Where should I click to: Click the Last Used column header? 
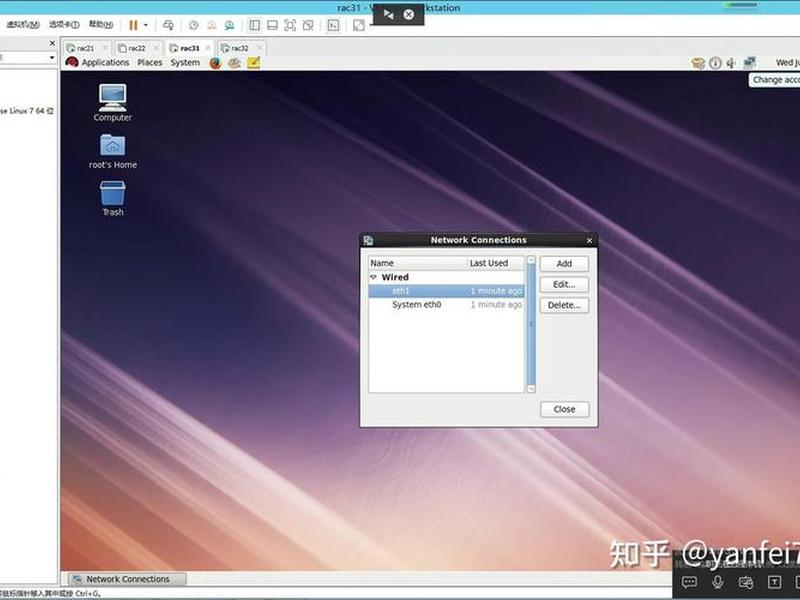(496, 263)
